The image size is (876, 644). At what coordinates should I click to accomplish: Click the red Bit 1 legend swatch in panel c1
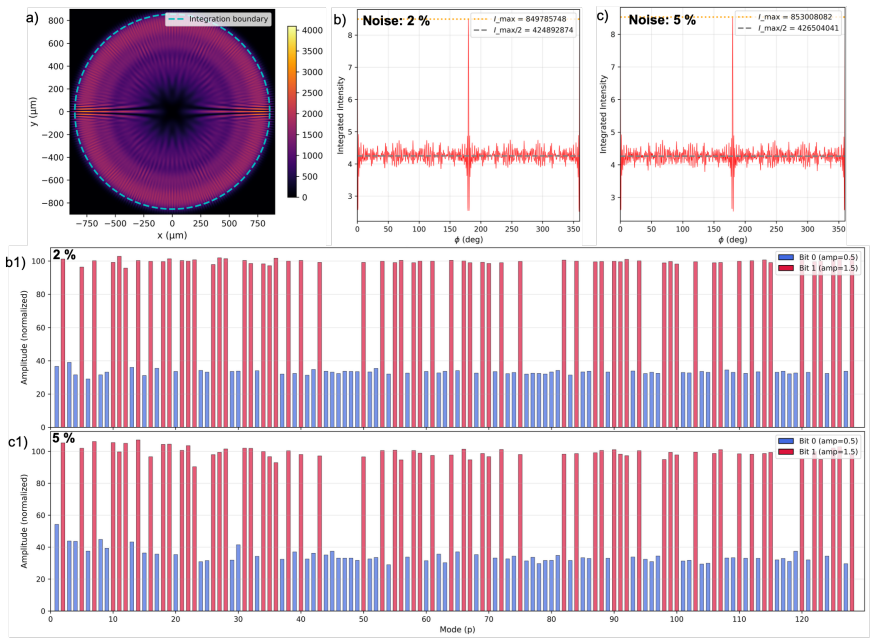(786, 452)
